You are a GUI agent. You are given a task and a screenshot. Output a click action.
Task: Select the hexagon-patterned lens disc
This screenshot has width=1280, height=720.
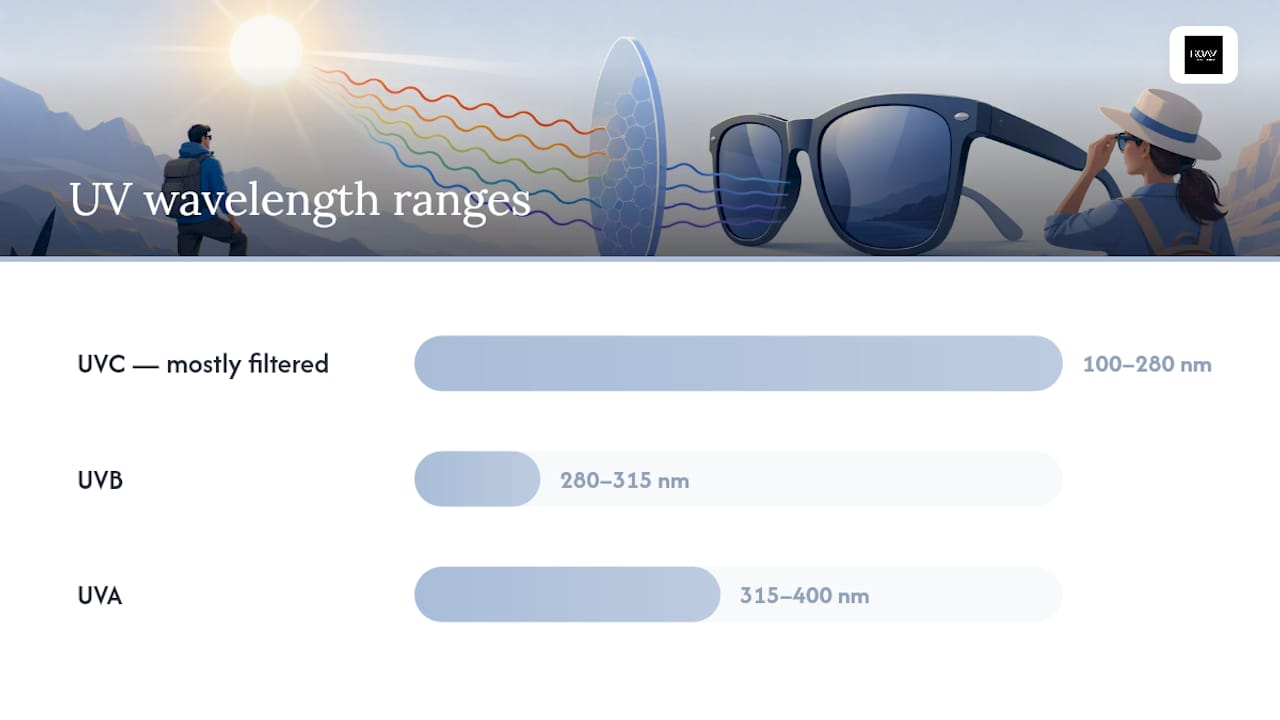click(627, 147)
